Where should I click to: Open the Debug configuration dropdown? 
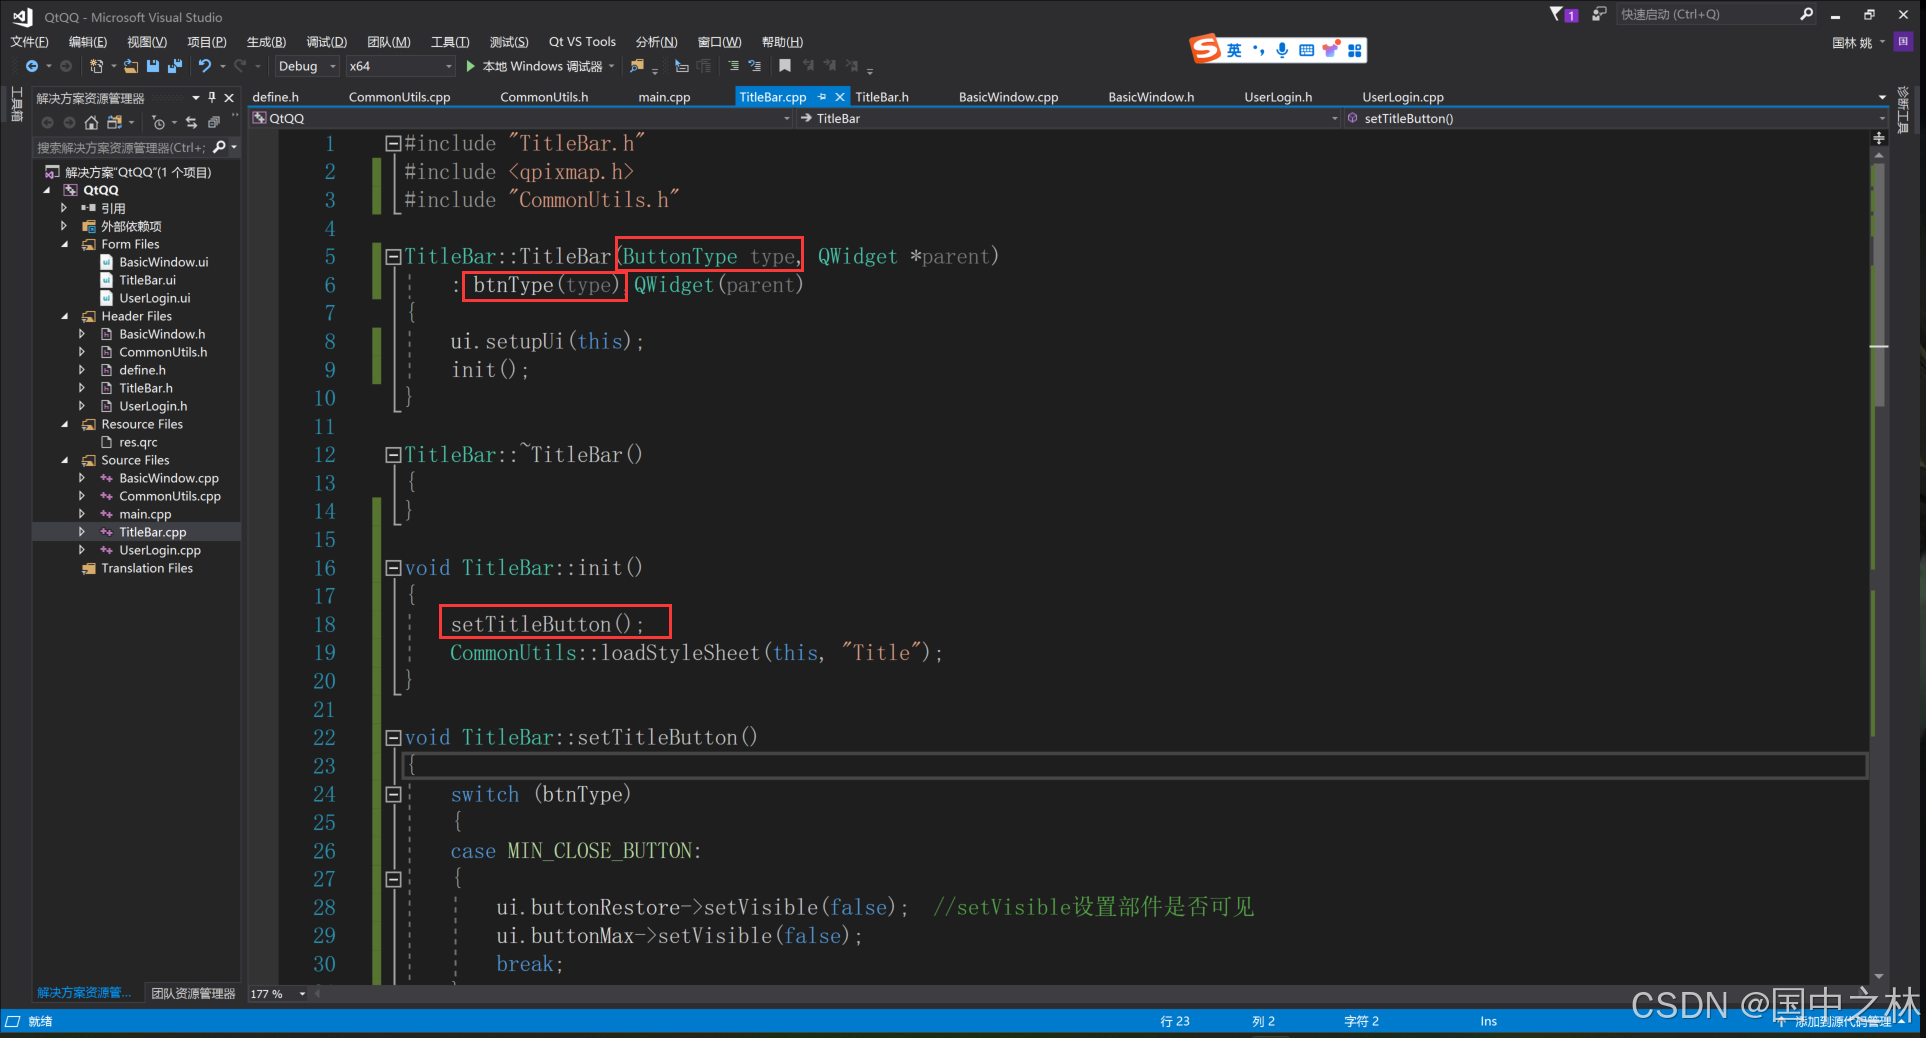tap(307, 66)
